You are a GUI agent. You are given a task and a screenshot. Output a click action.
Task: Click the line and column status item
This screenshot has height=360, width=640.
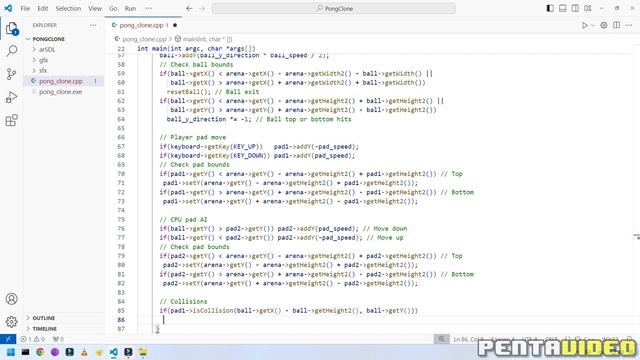tap(468, 339)
